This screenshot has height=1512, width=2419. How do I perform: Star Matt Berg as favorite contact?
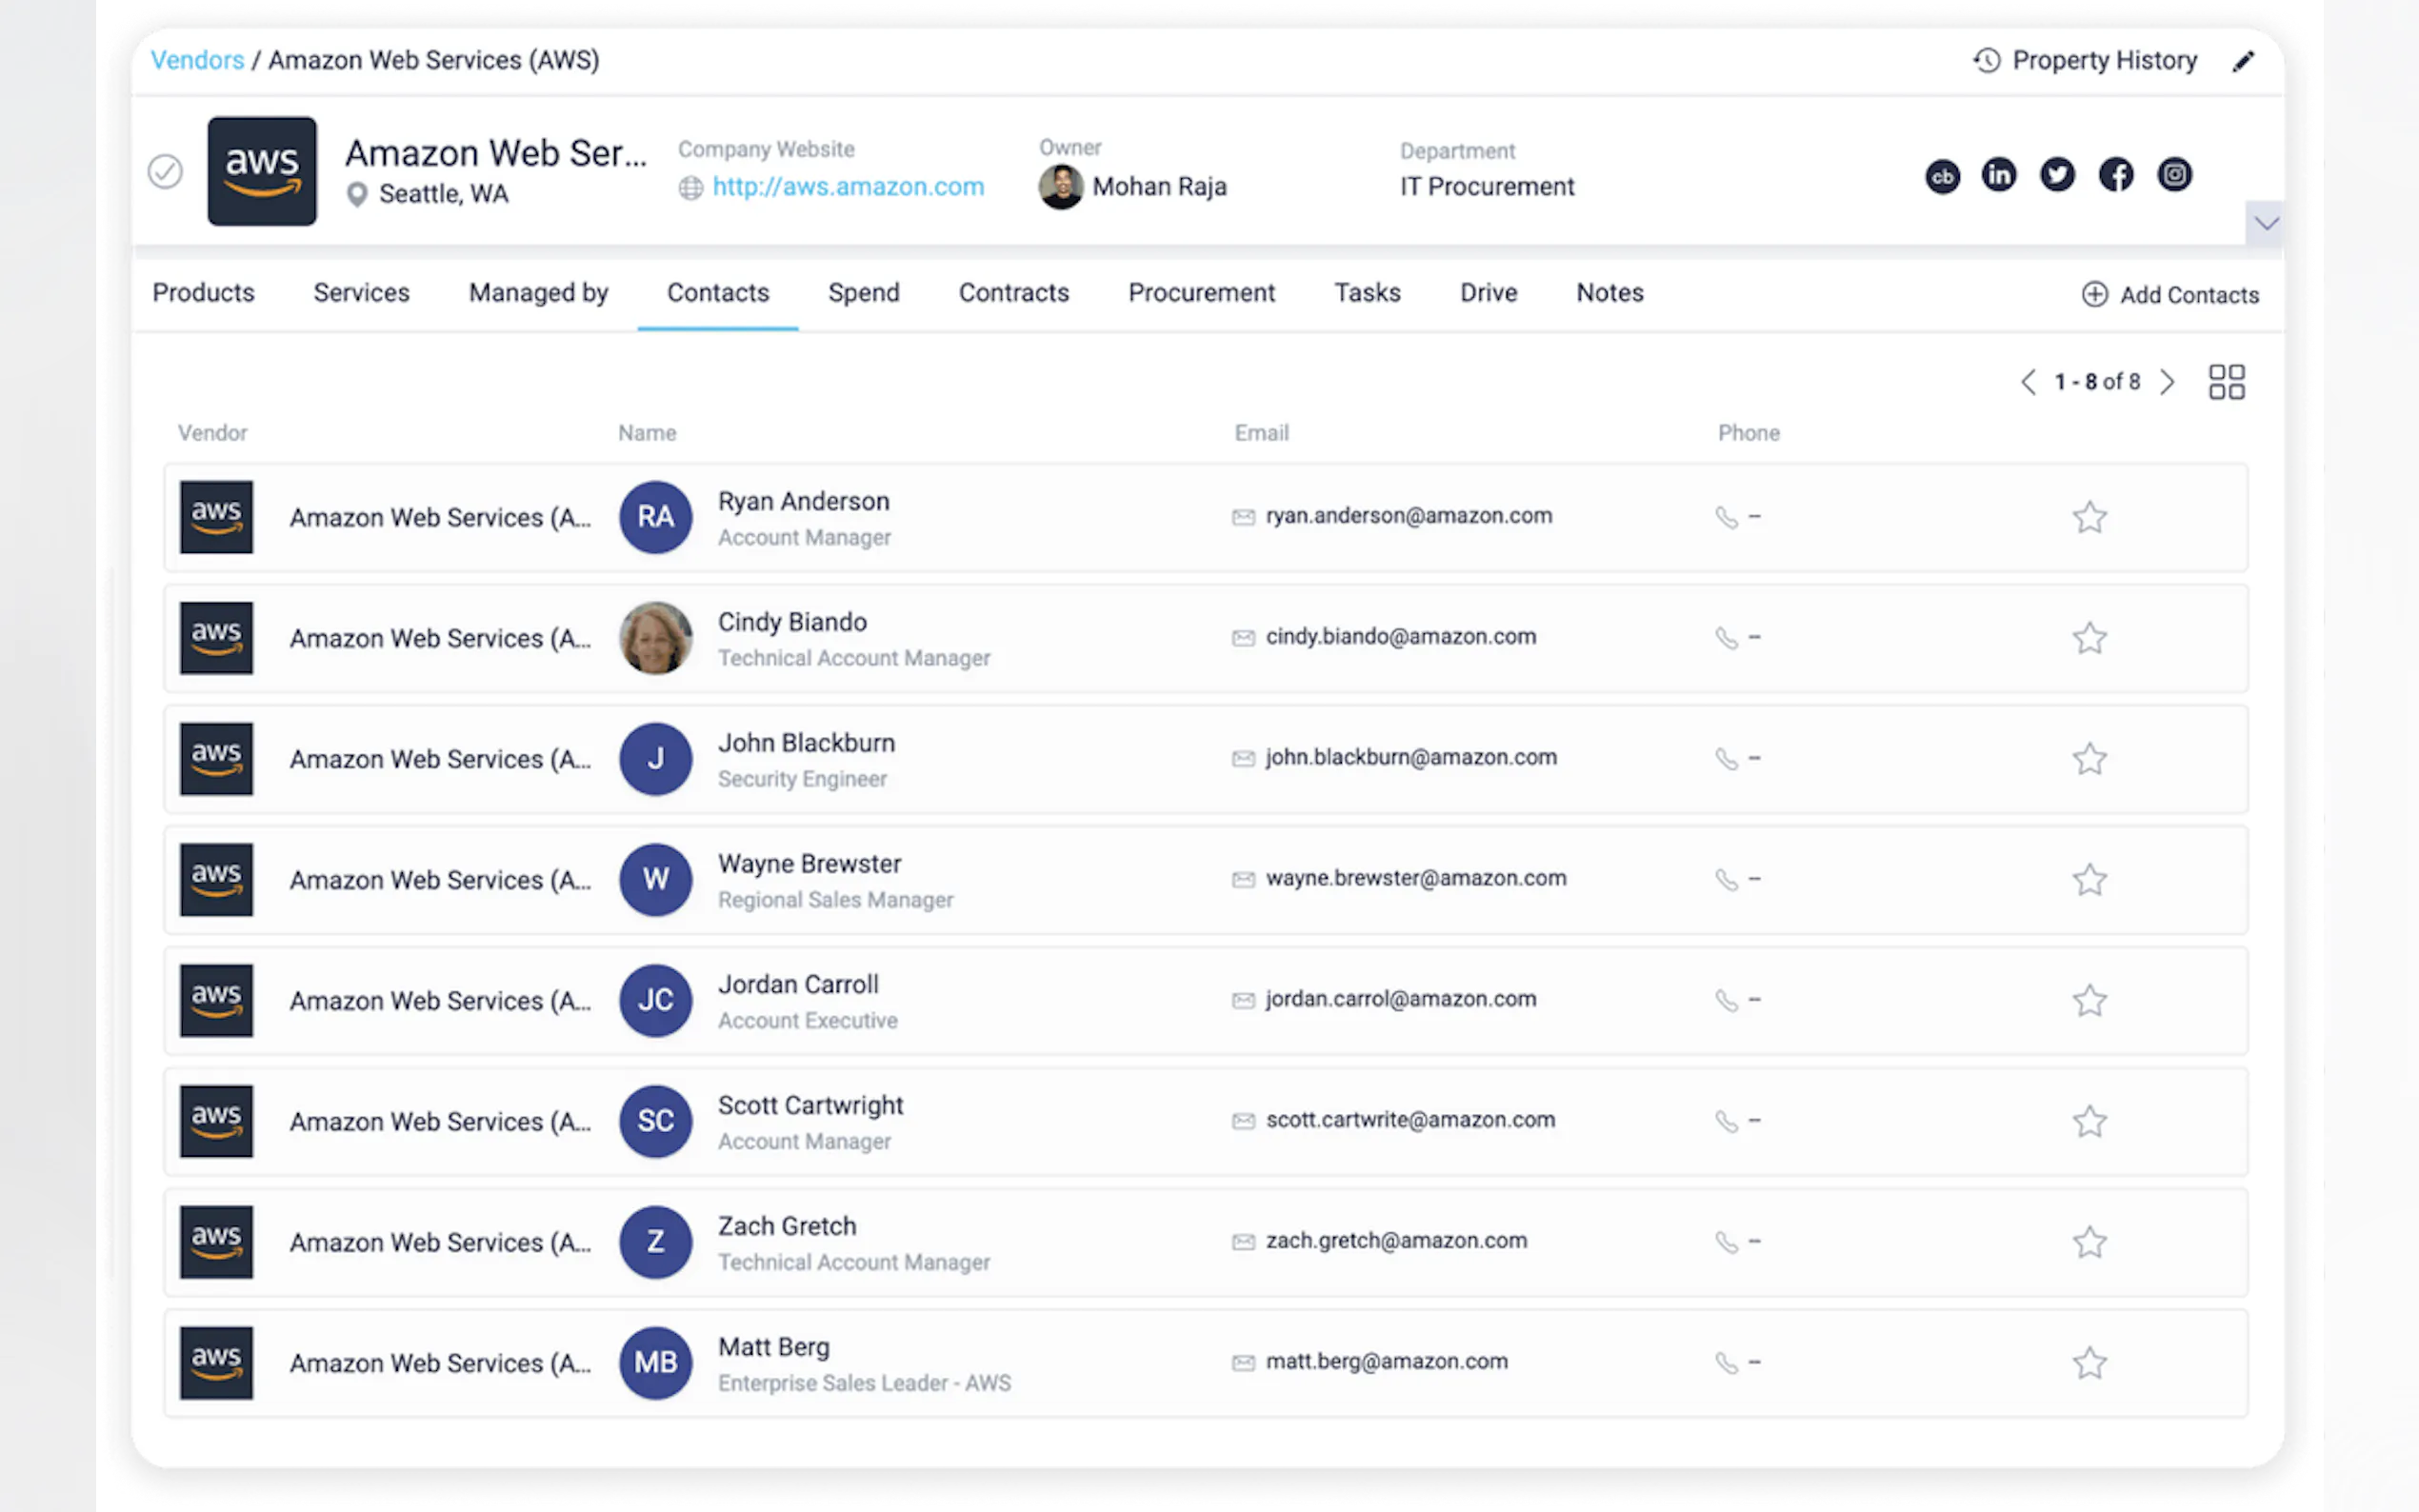pyautogui.click(x=2089, y=1363)
